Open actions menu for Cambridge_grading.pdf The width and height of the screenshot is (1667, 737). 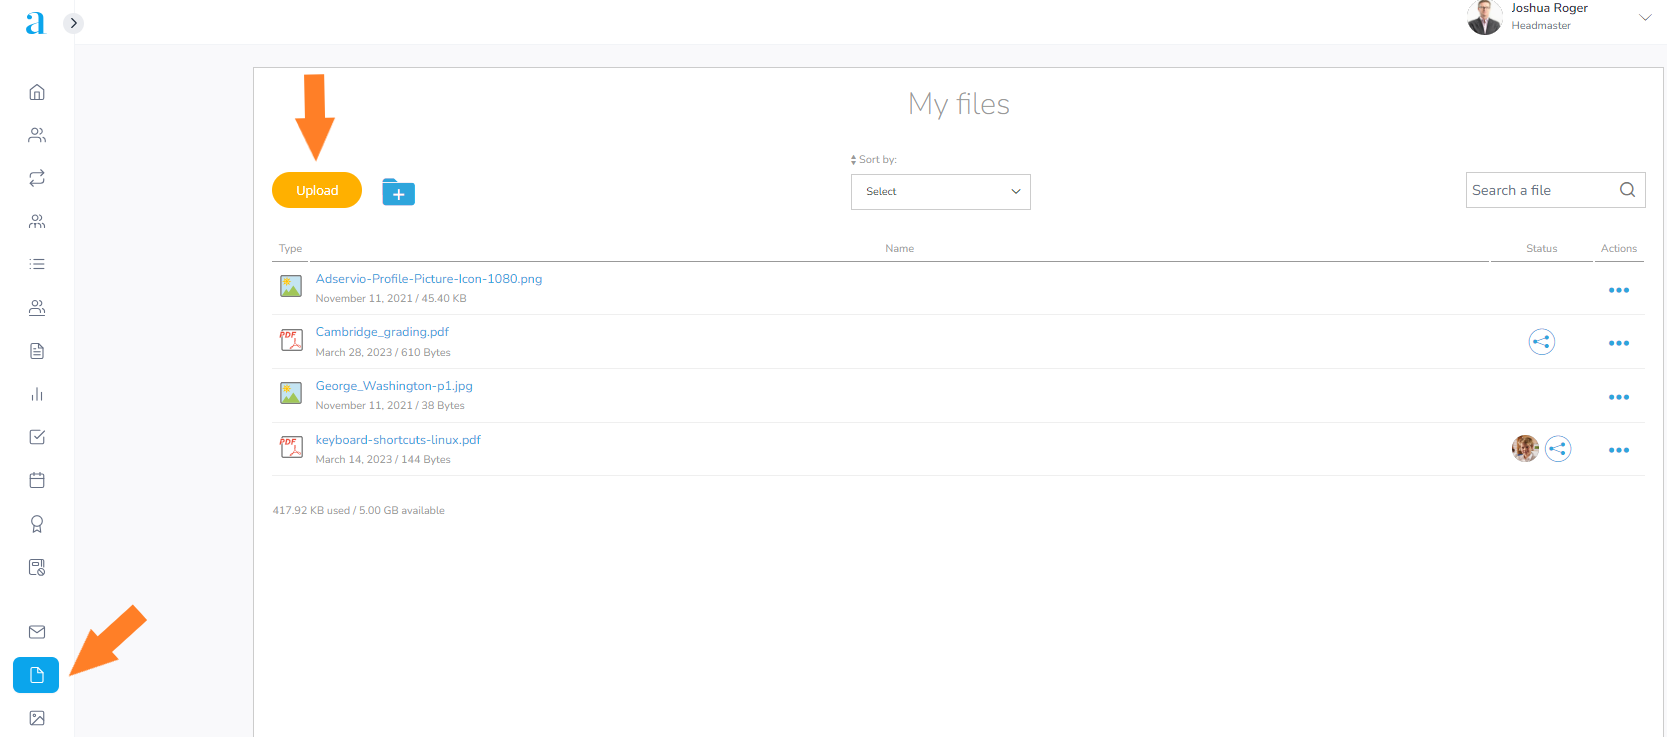coord(1619,343)
